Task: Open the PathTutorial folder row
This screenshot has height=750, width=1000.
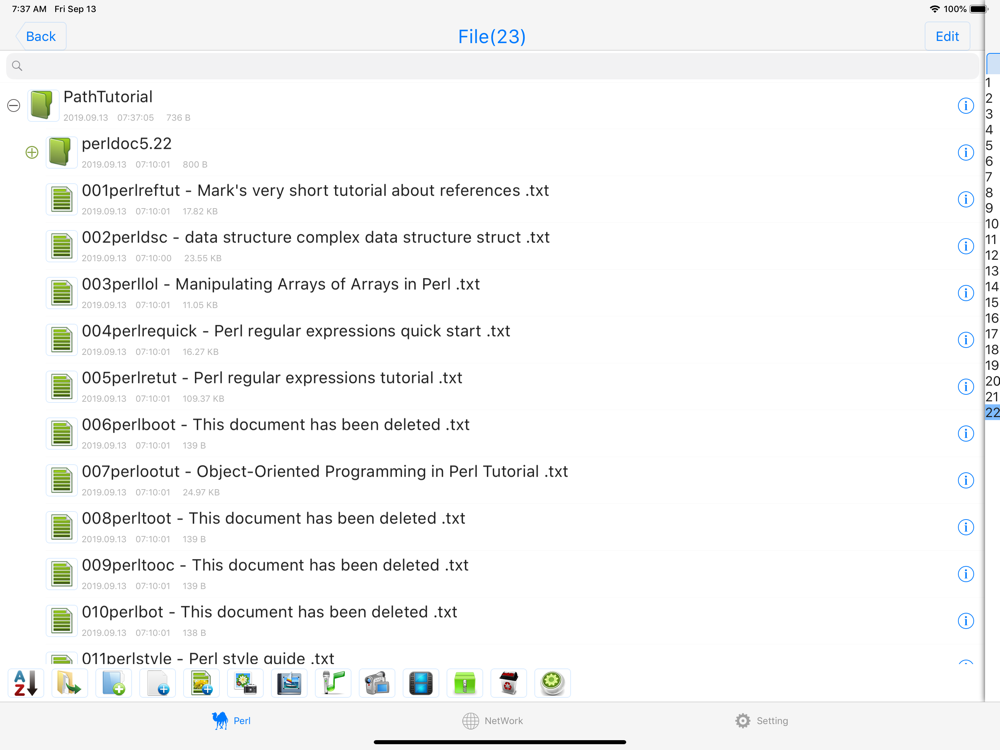Action: click(491, 106)
